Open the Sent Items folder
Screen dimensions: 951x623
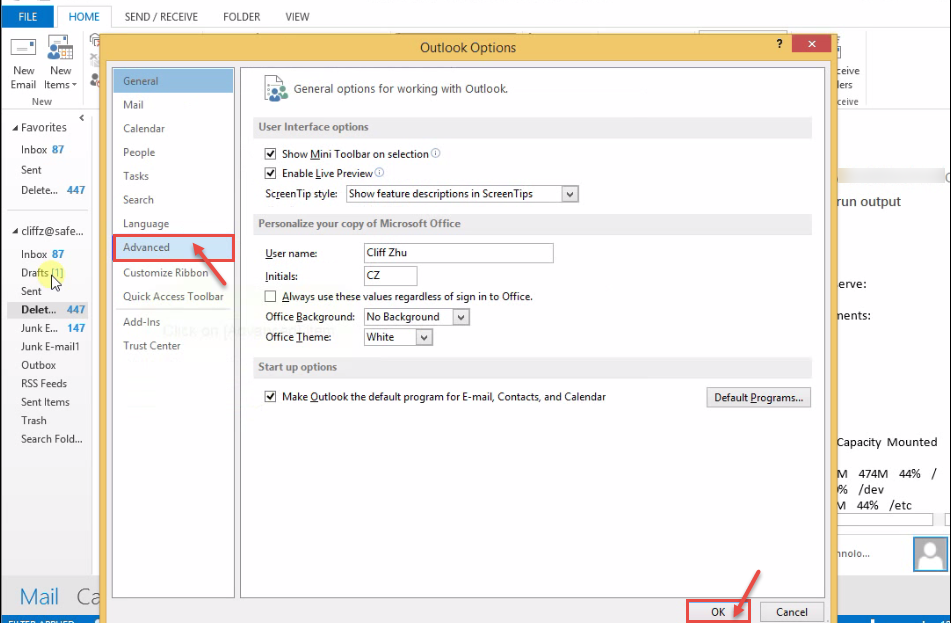(x=45, y=402)
